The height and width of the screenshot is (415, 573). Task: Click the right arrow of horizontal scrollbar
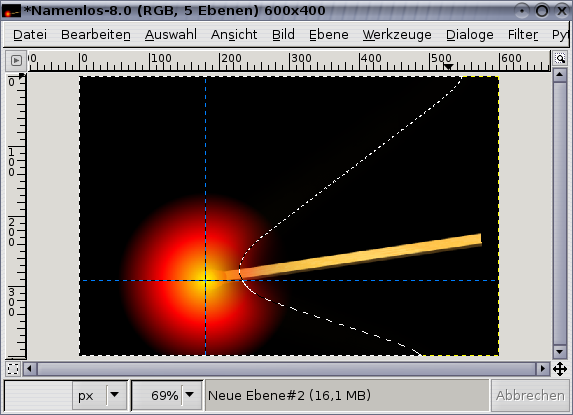pyautogui.click(x=543, y=369)
